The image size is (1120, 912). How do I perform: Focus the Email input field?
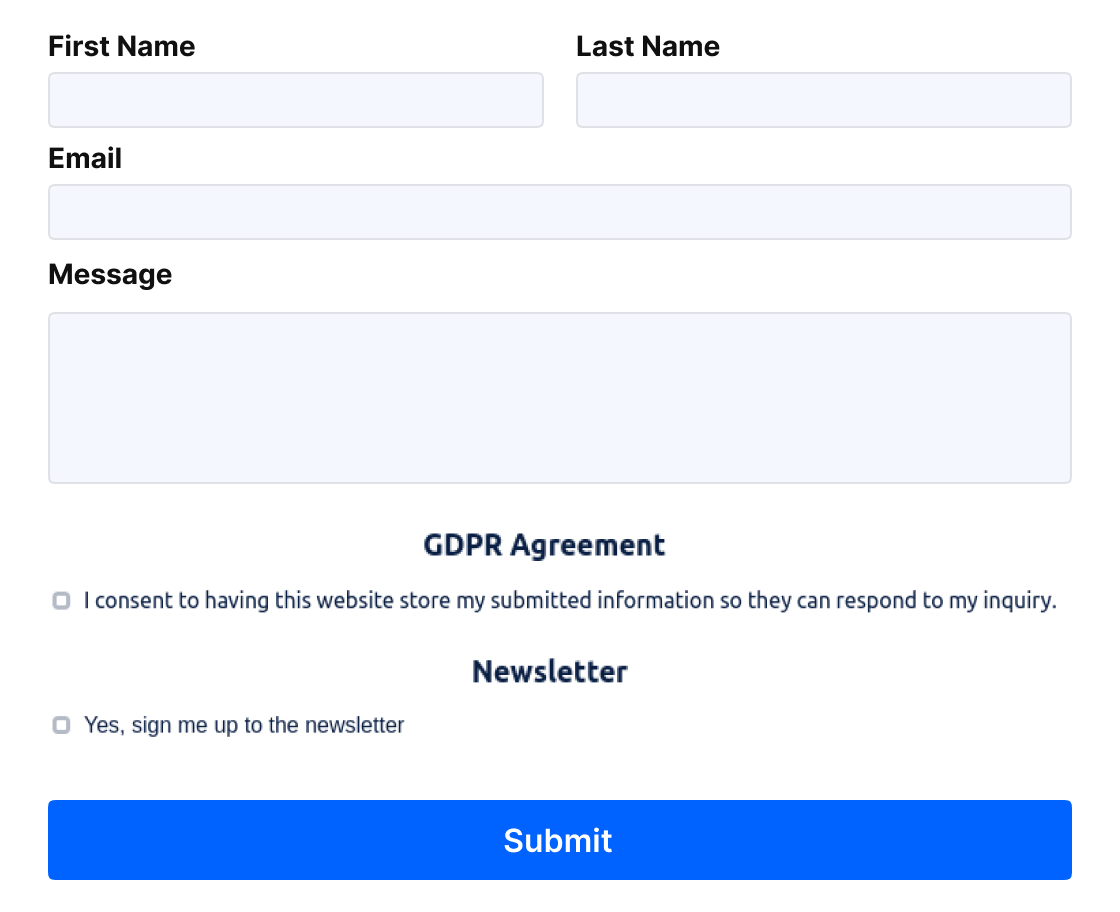tap(560, 212)
